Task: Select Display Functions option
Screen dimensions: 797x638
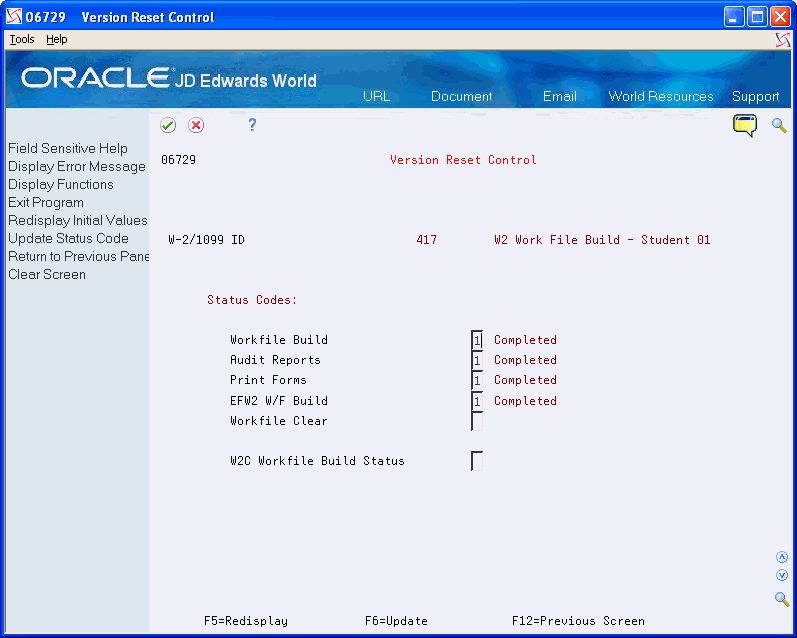Action: click(x=60, y=185)
